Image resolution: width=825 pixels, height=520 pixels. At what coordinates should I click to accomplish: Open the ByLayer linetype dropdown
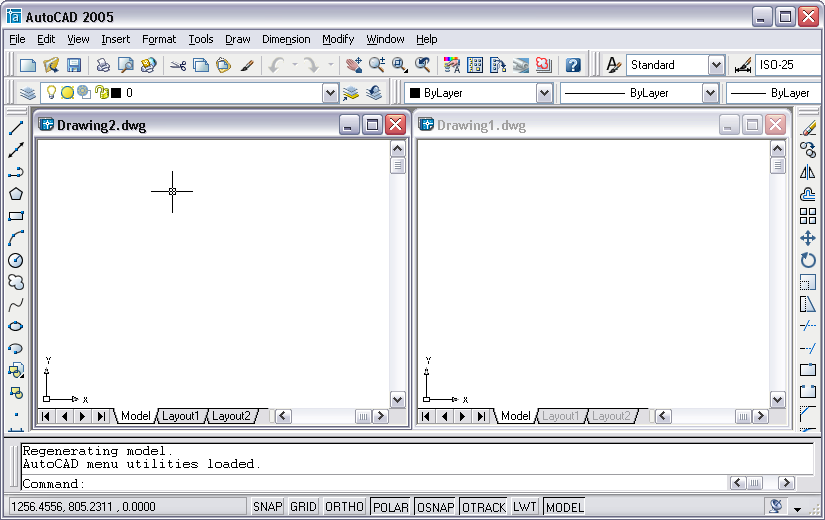710,93
